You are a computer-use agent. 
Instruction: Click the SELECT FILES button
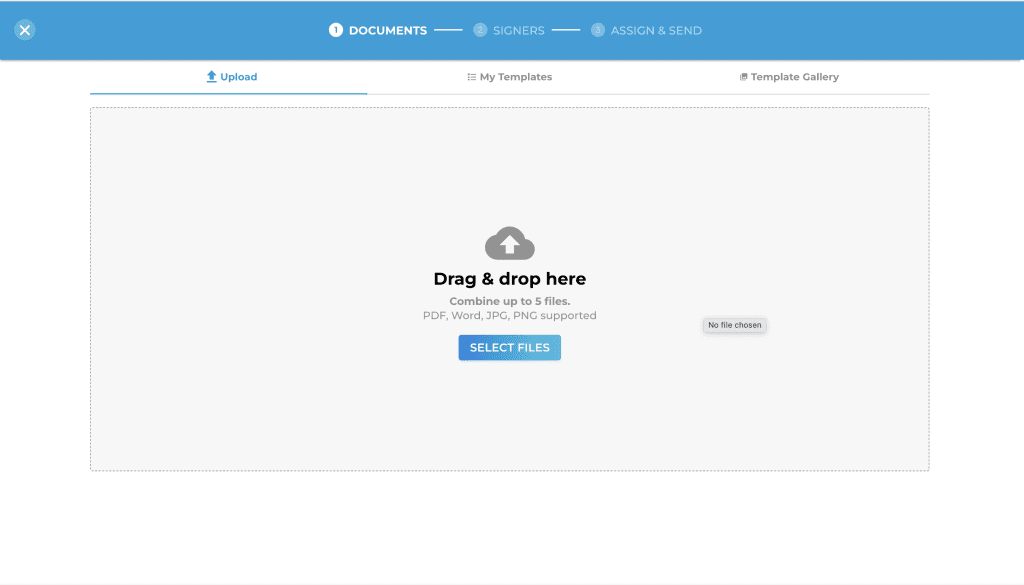[509, 347]
